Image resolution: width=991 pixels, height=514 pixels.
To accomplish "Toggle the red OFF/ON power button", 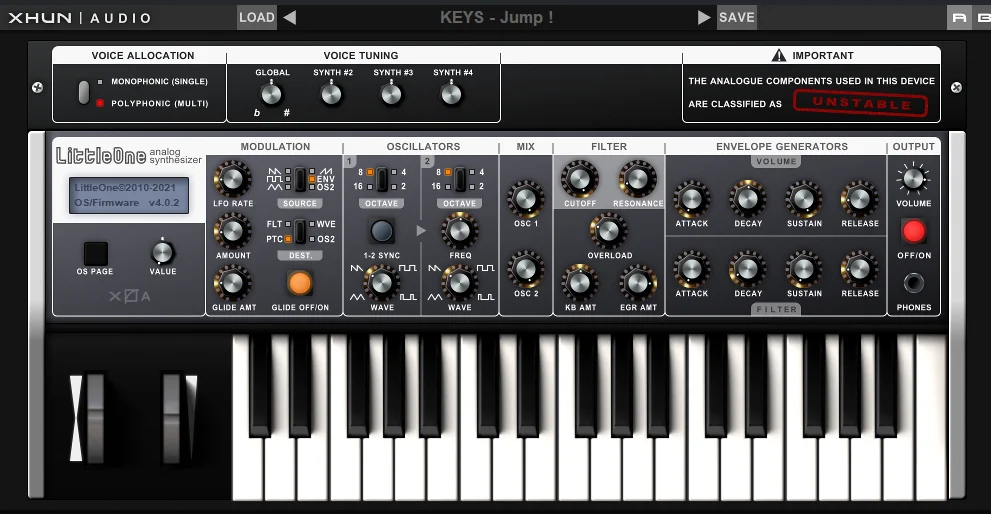I will [913, 231].
